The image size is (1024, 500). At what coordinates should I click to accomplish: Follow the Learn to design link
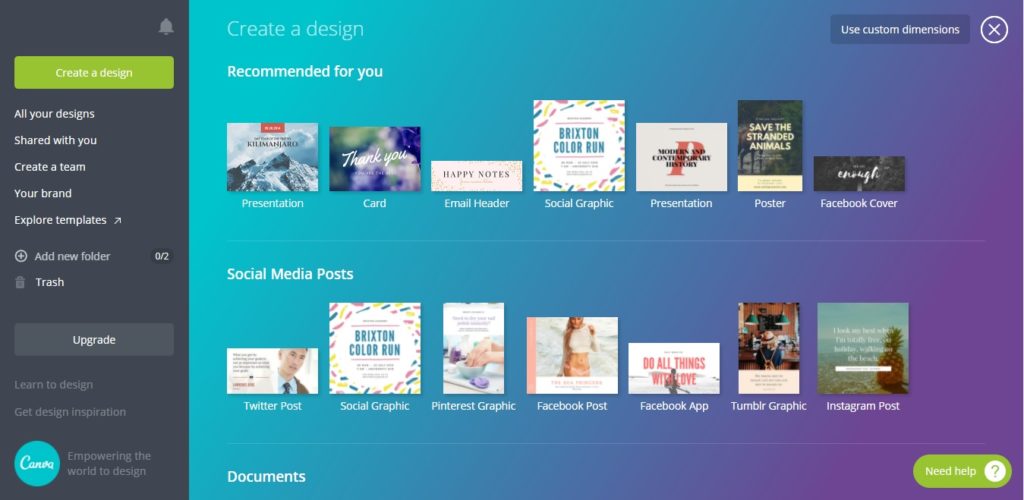(53, 385)
